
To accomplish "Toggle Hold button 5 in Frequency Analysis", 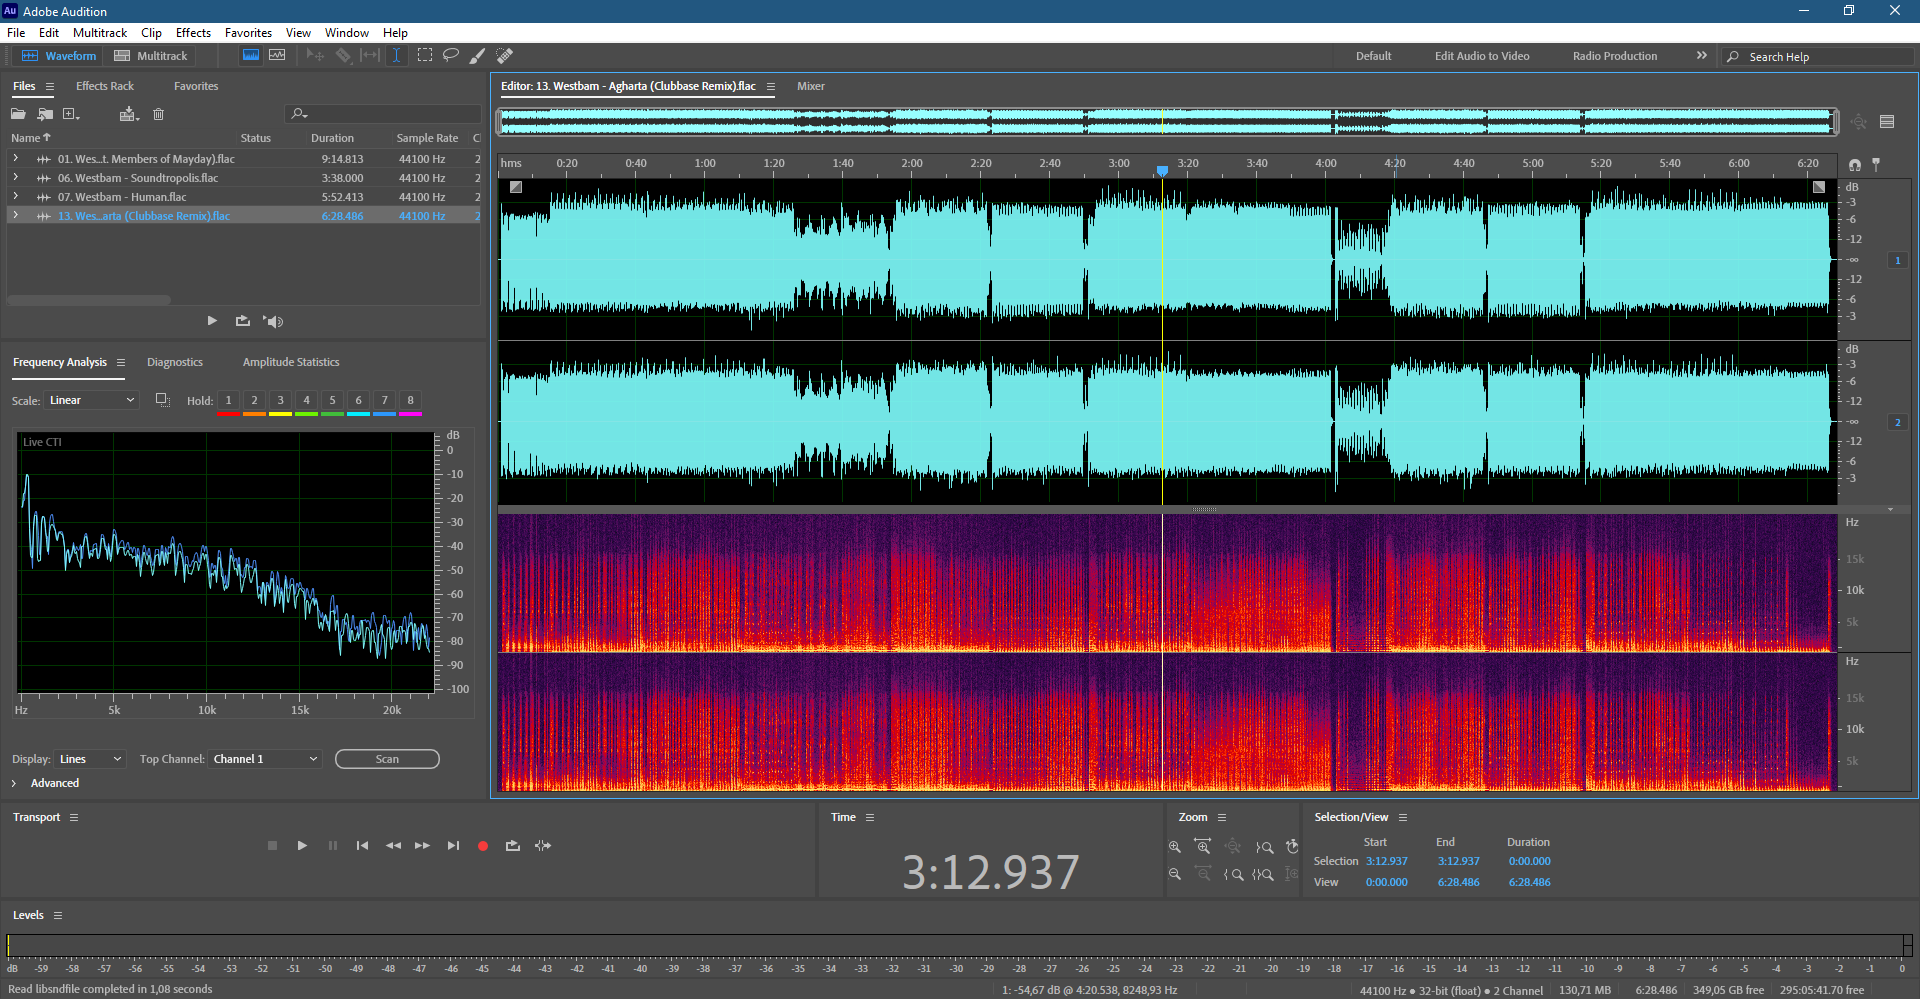I will pyautogui.click(x=332, y=401).
